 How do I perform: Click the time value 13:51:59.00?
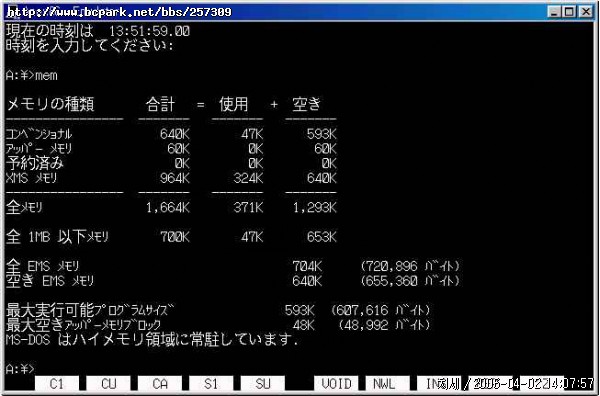point(150,31)
